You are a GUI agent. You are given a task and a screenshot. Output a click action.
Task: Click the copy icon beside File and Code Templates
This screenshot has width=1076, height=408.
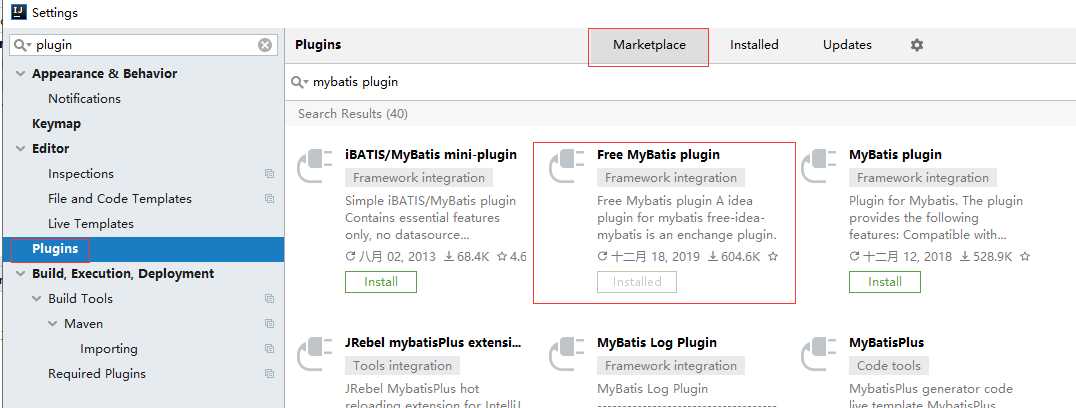pos(269,199)
